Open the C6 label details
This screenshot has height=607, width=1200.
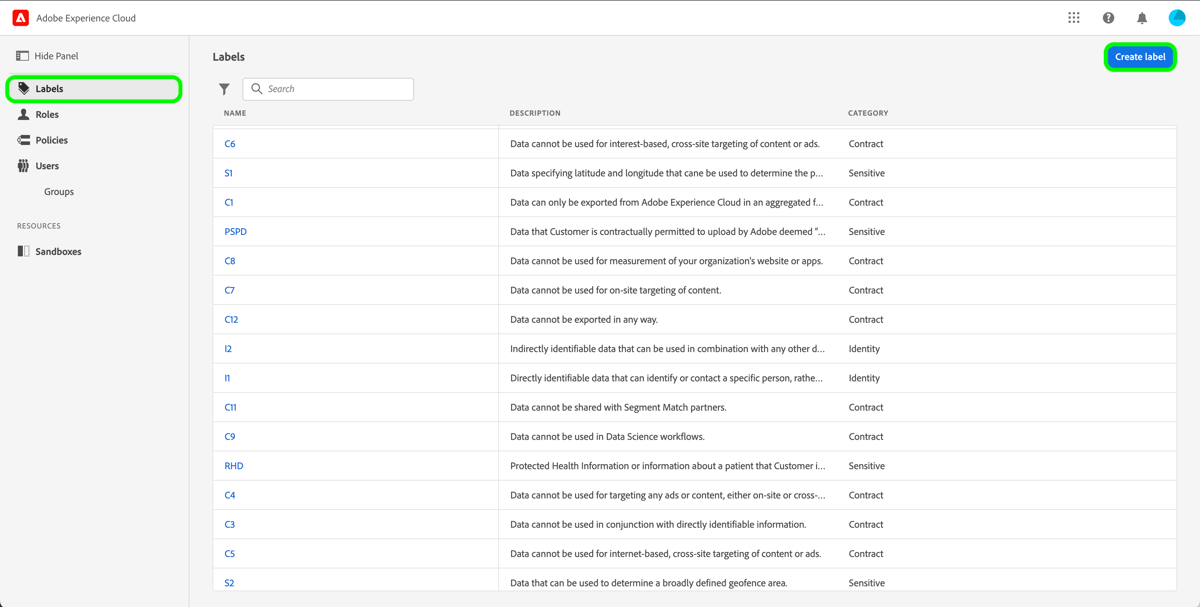[230, 143]
